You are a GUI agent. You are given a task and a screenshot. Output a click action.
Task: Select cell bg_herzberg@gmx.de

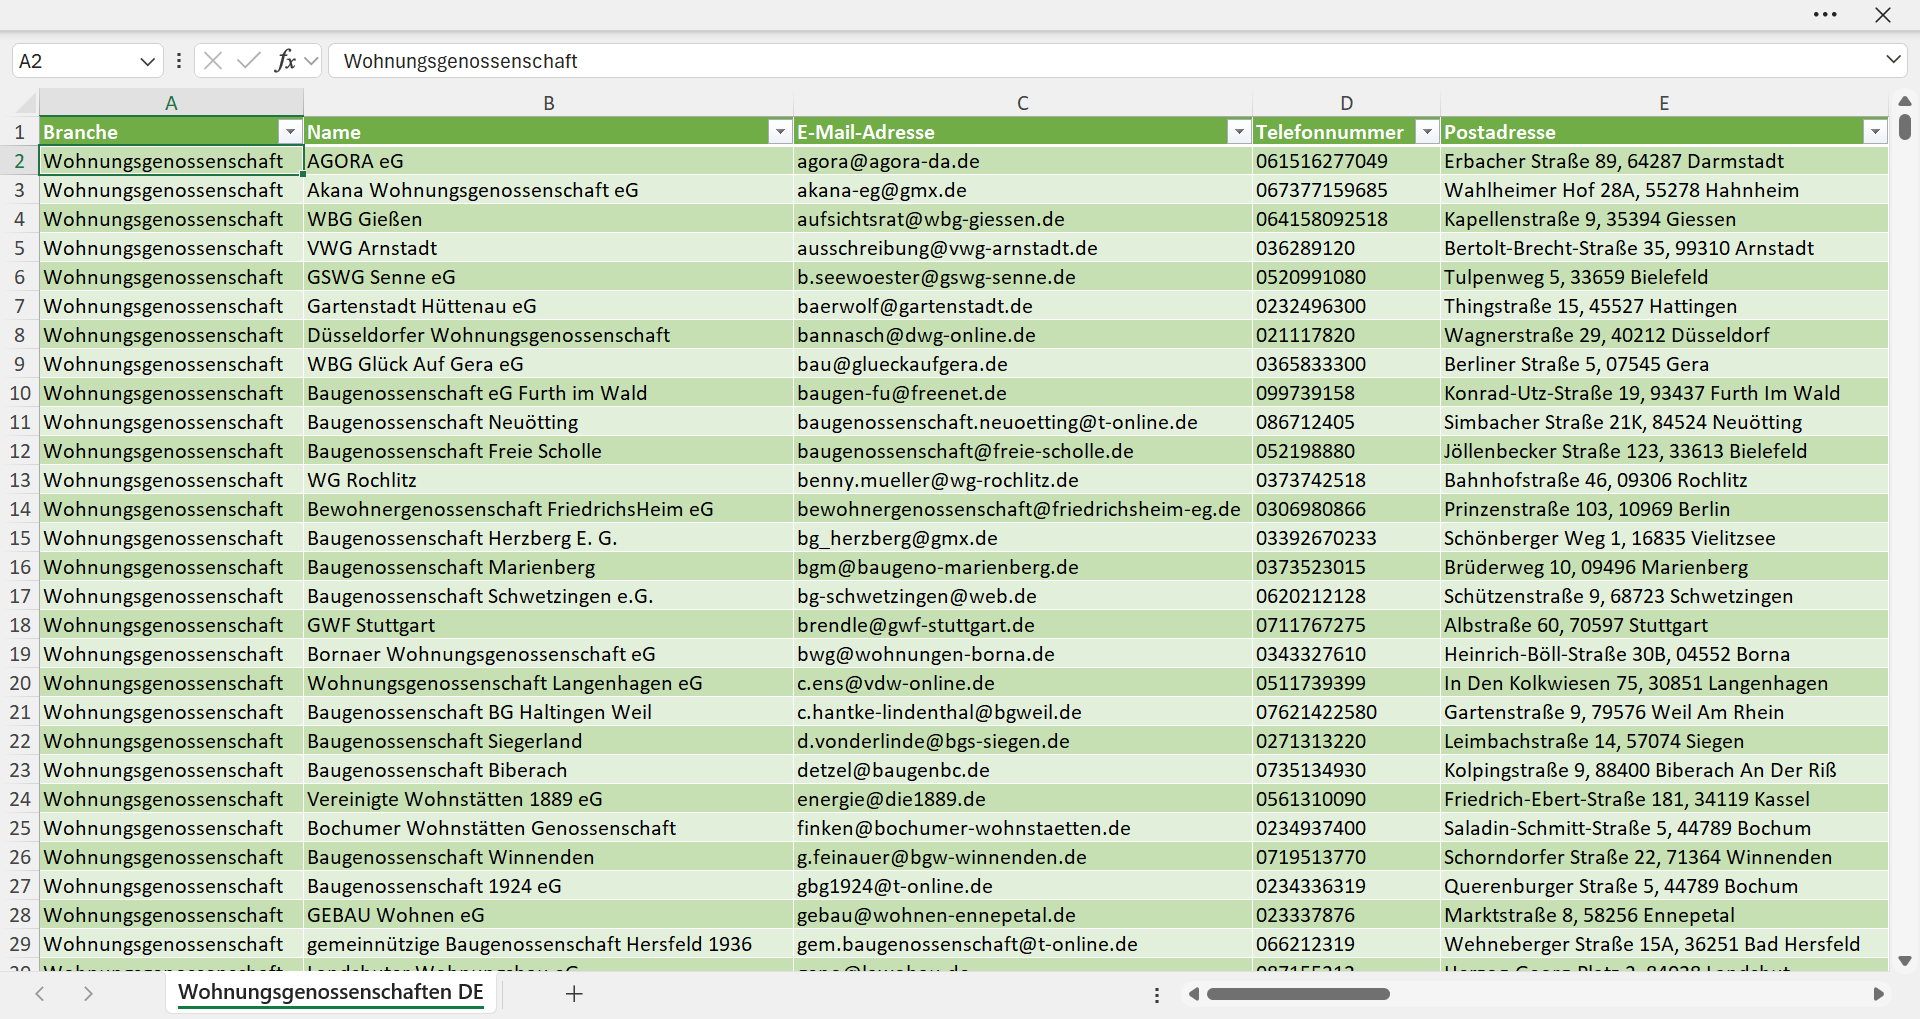tap(1022, 538)
